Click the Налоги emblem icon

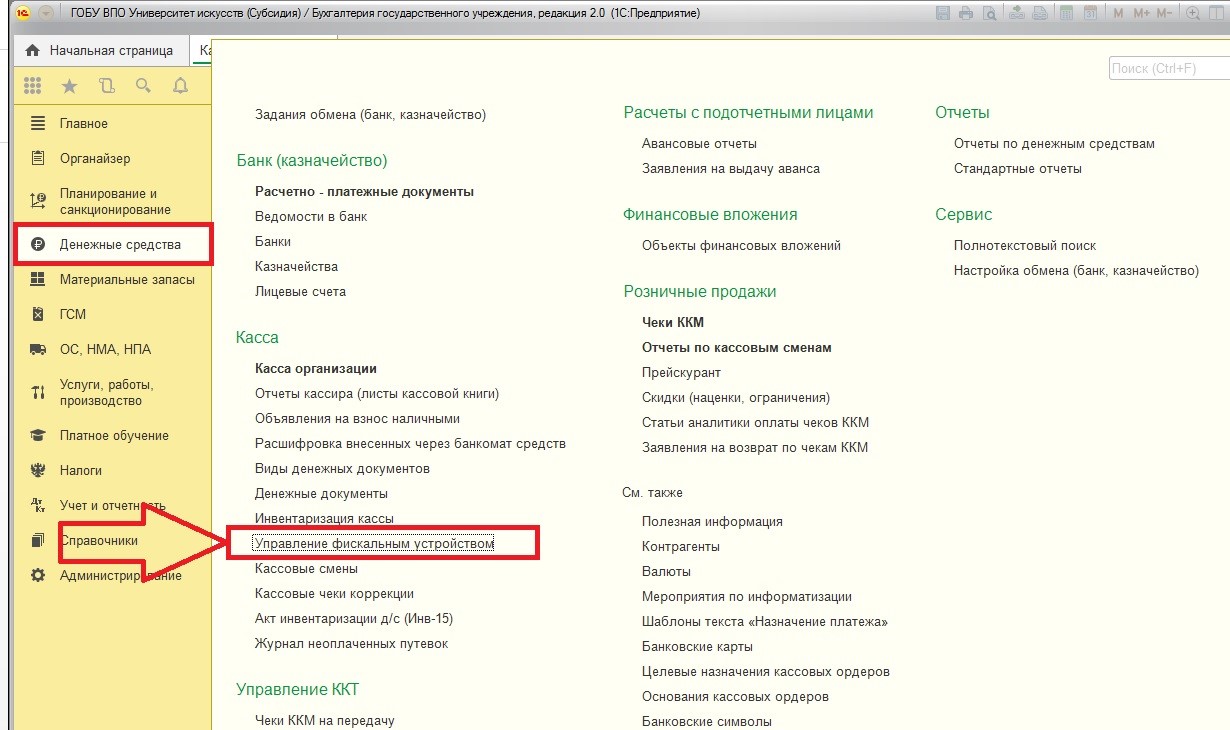(38, 470)
